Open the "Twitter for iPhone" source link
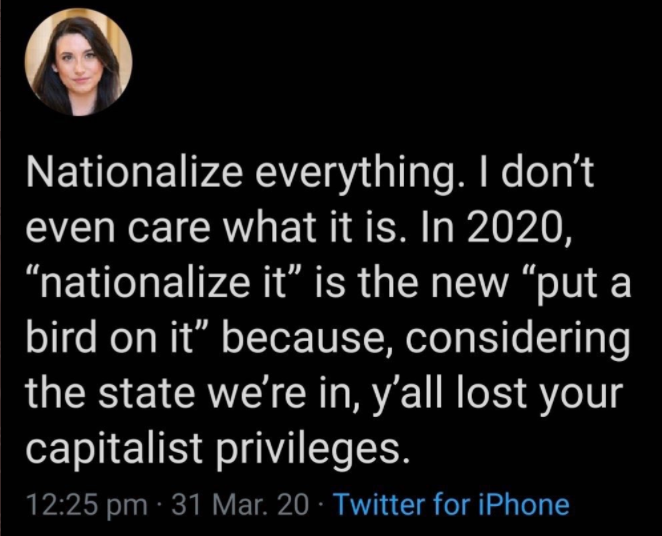662x536 pixels. pyautogui.click(x=452, y=505)
